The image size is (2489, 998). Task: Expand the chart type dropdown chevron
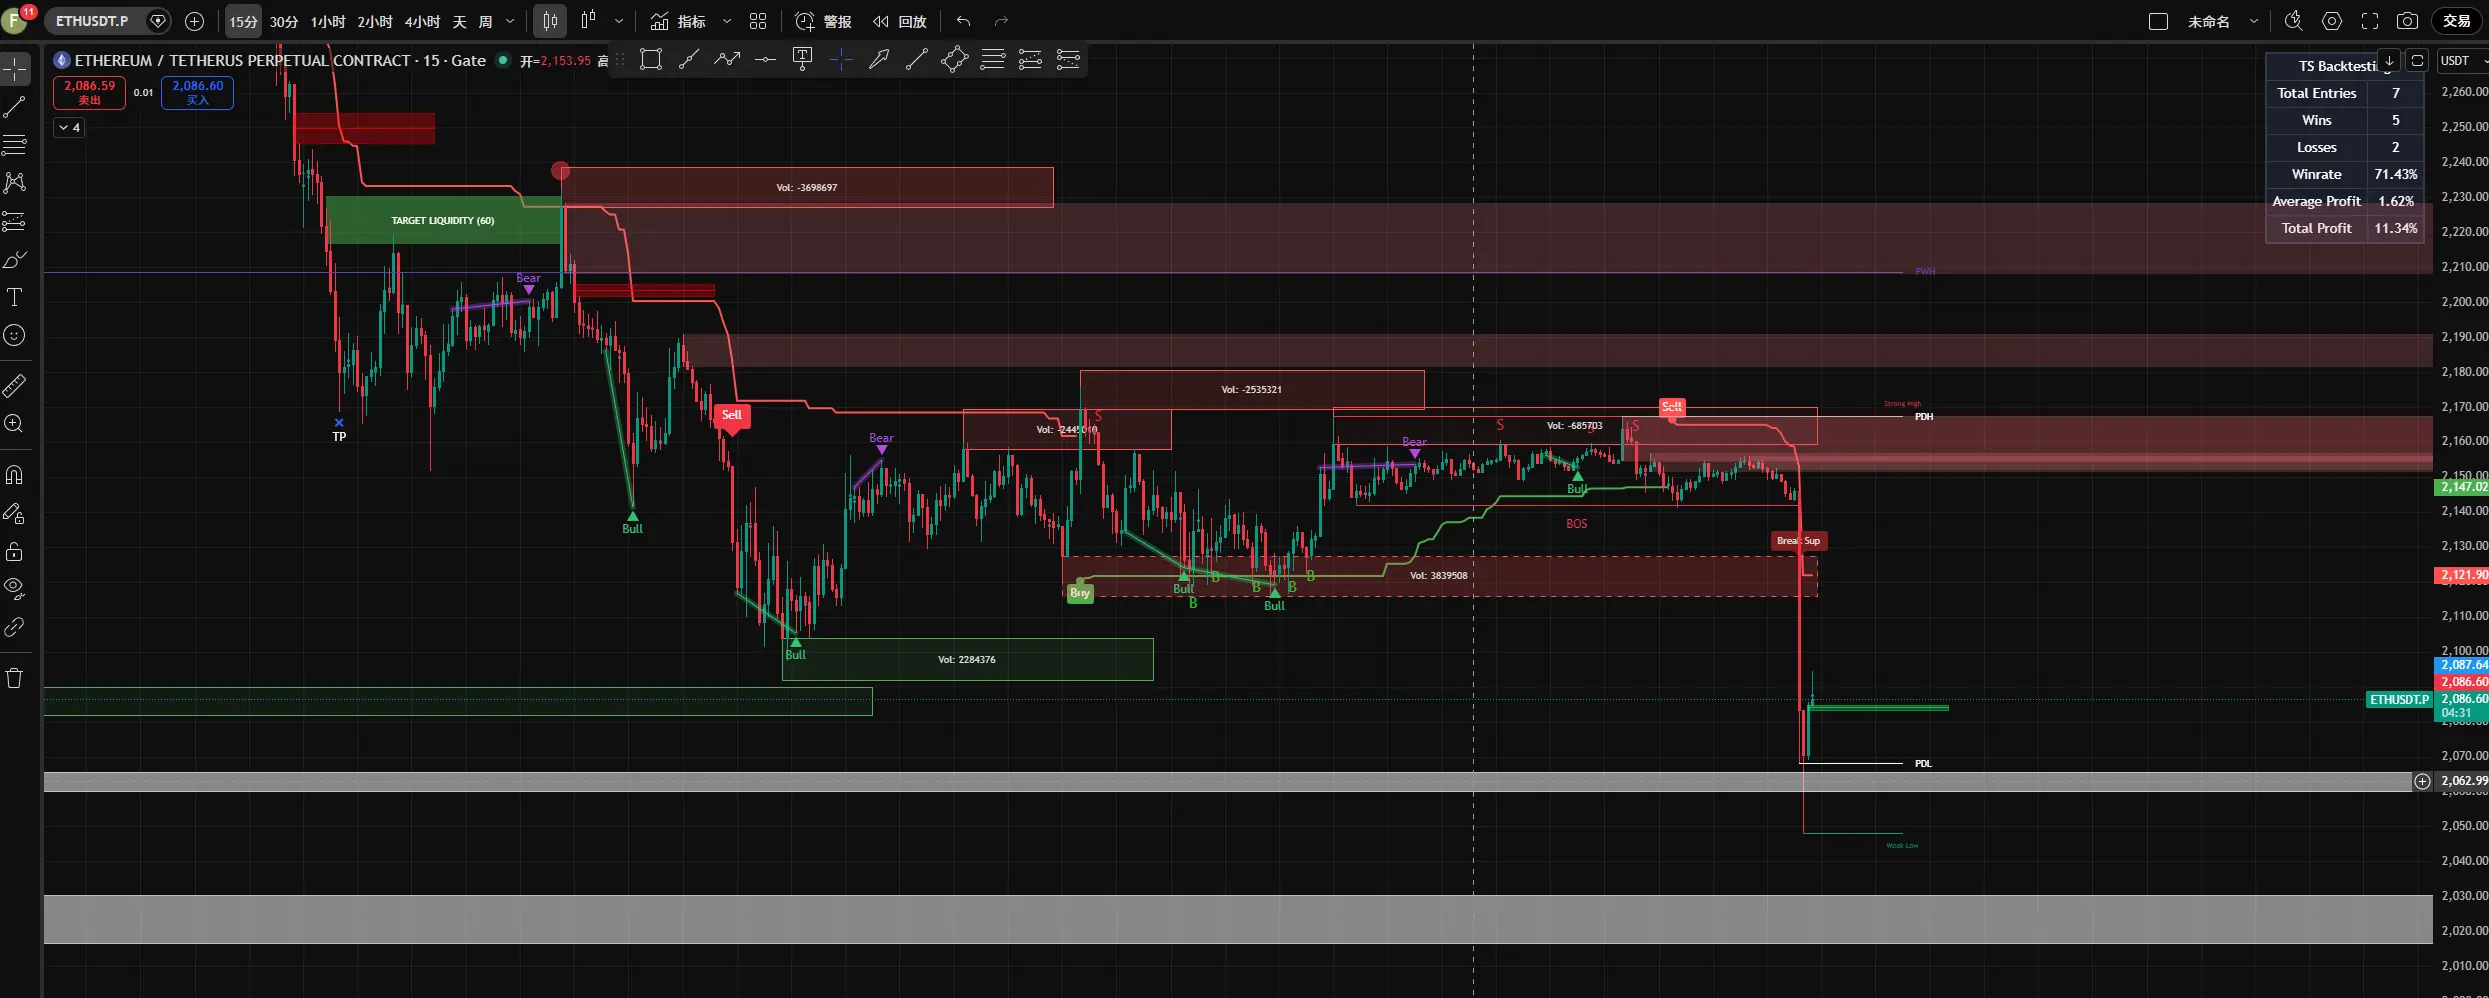(x=619, y=21)
